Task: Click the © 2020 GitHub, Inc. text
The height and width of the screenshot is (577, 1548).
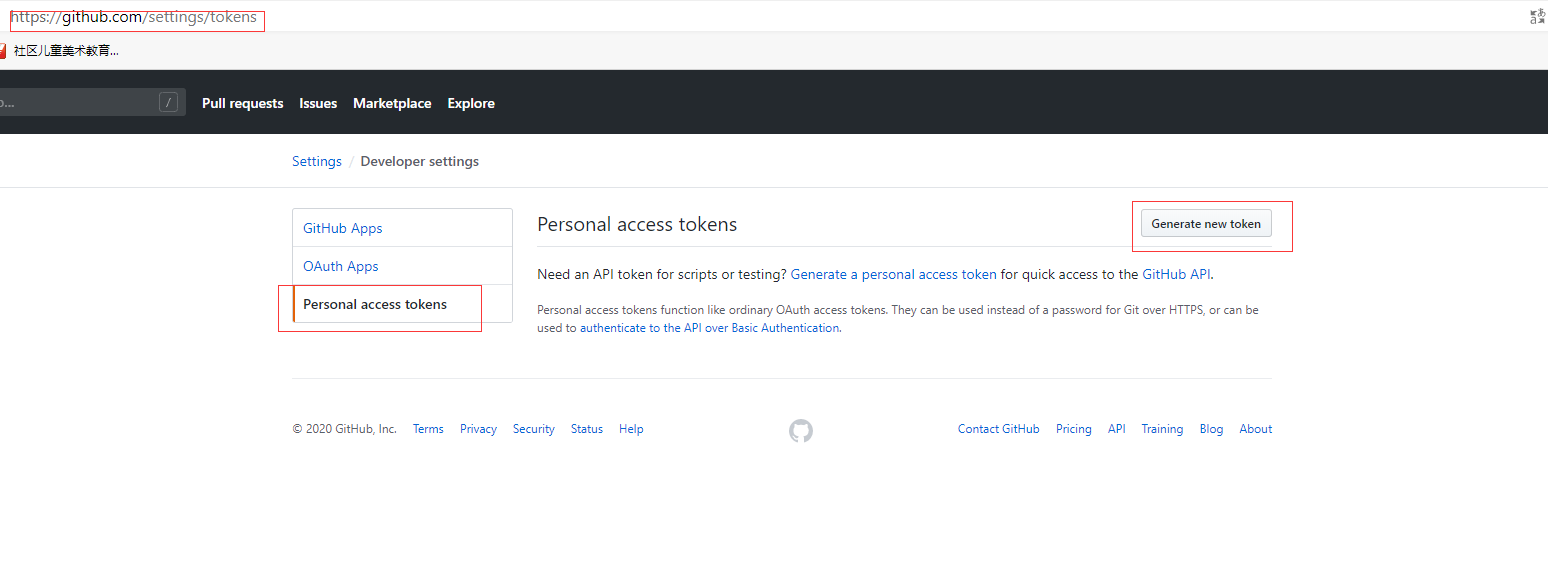Action: click(x=344, y=429)
